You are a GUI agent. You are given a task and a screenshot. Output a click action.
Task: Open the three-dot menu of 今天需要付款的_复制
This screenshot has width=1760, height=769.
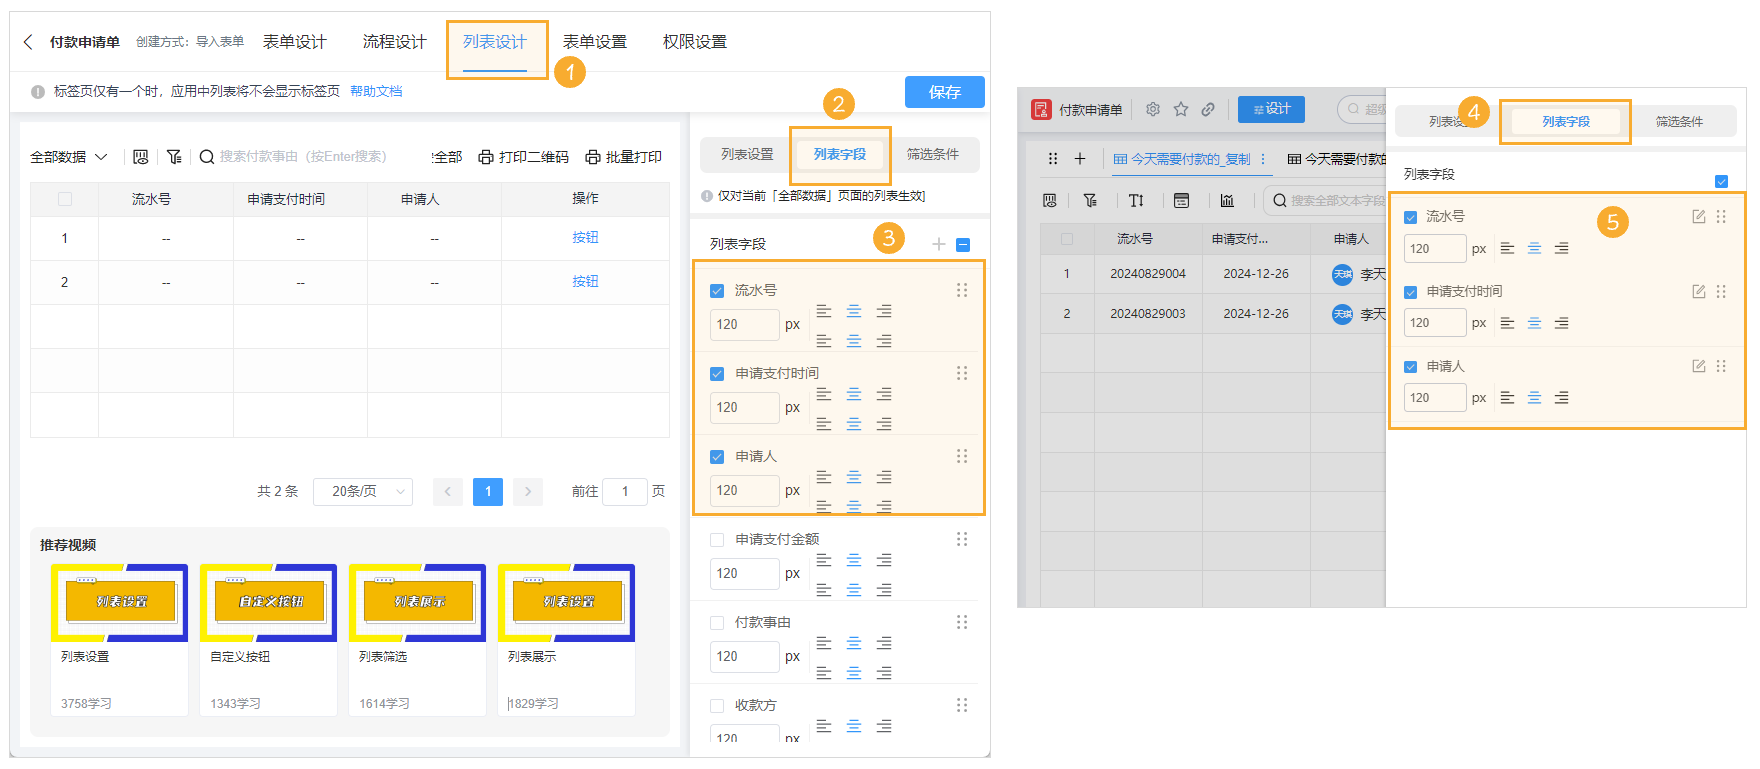coord(1263,159)
